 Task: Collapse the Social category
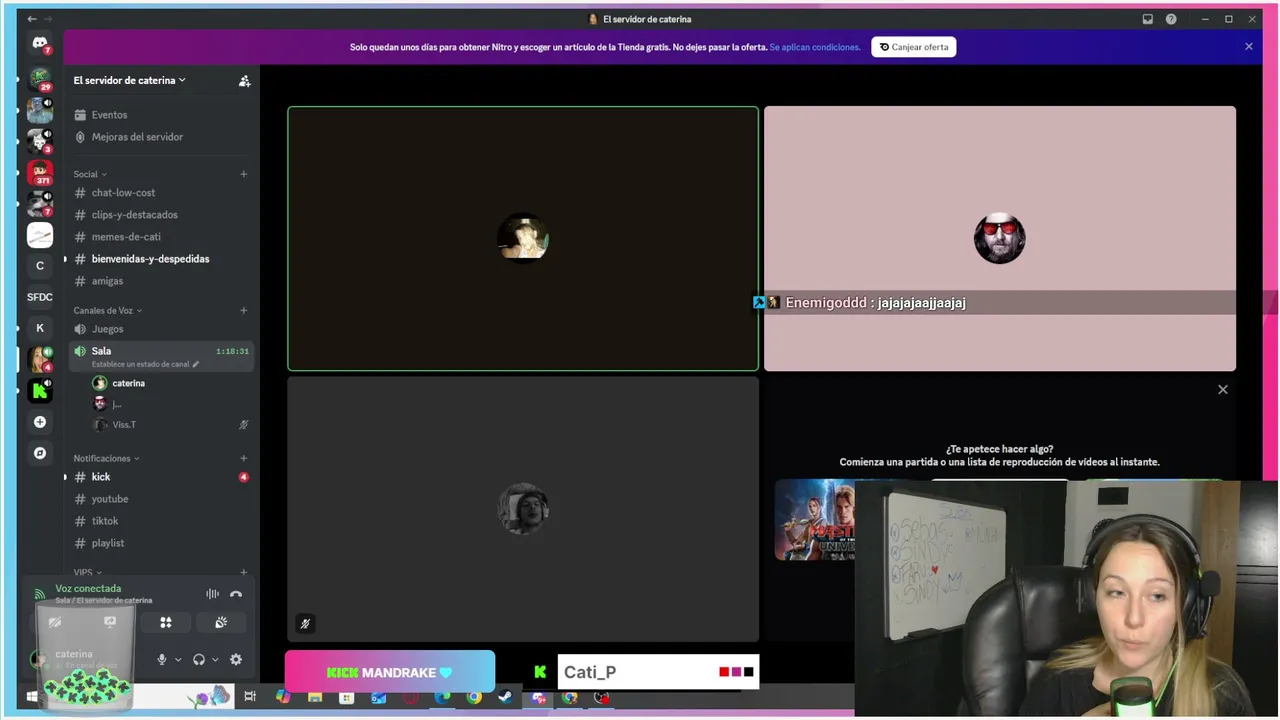click(x=90, y=174)
